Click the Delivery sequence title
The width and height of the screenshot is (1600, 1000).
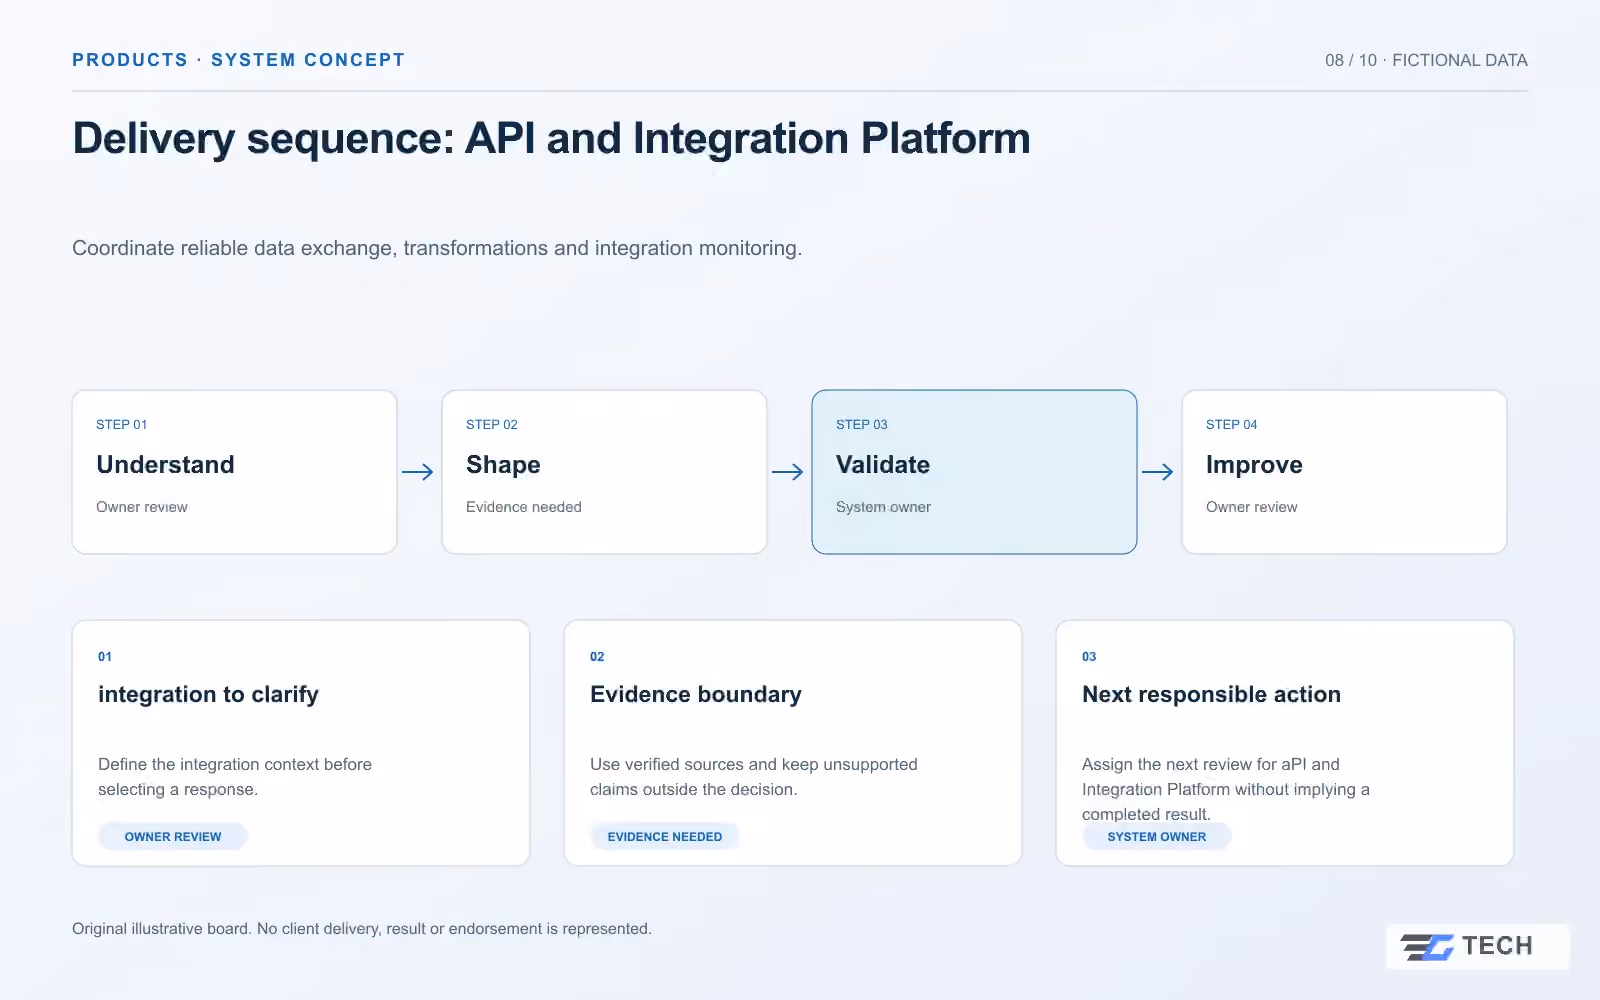[551, 139]
